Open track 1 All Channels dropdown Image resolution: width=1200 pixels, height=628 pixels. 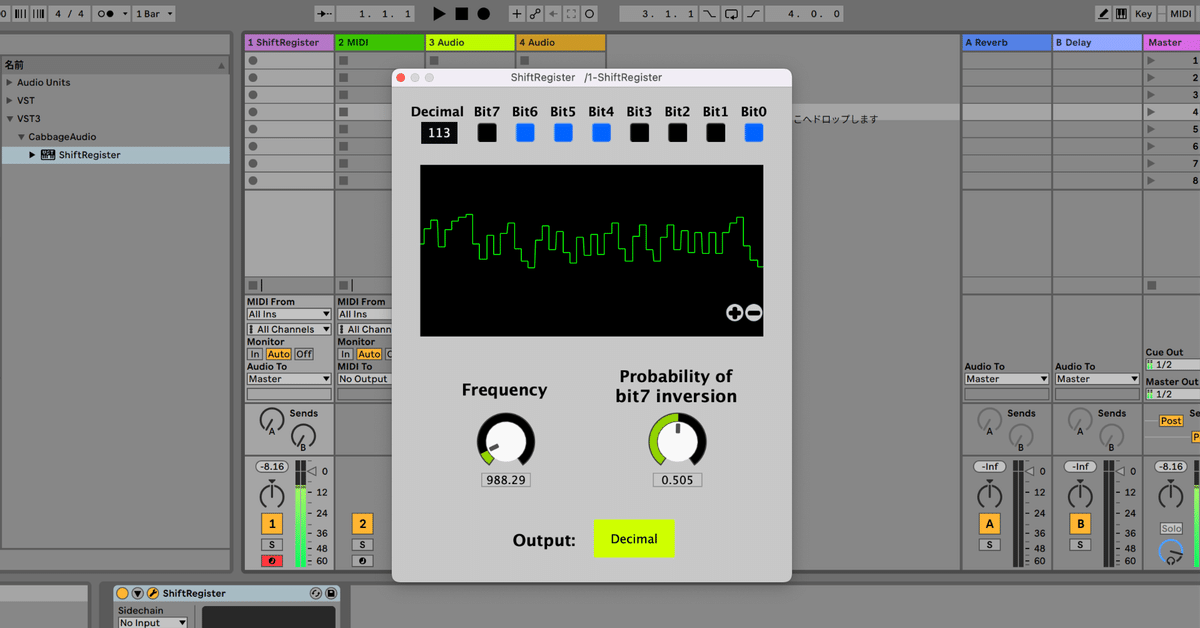pos(289,329)
